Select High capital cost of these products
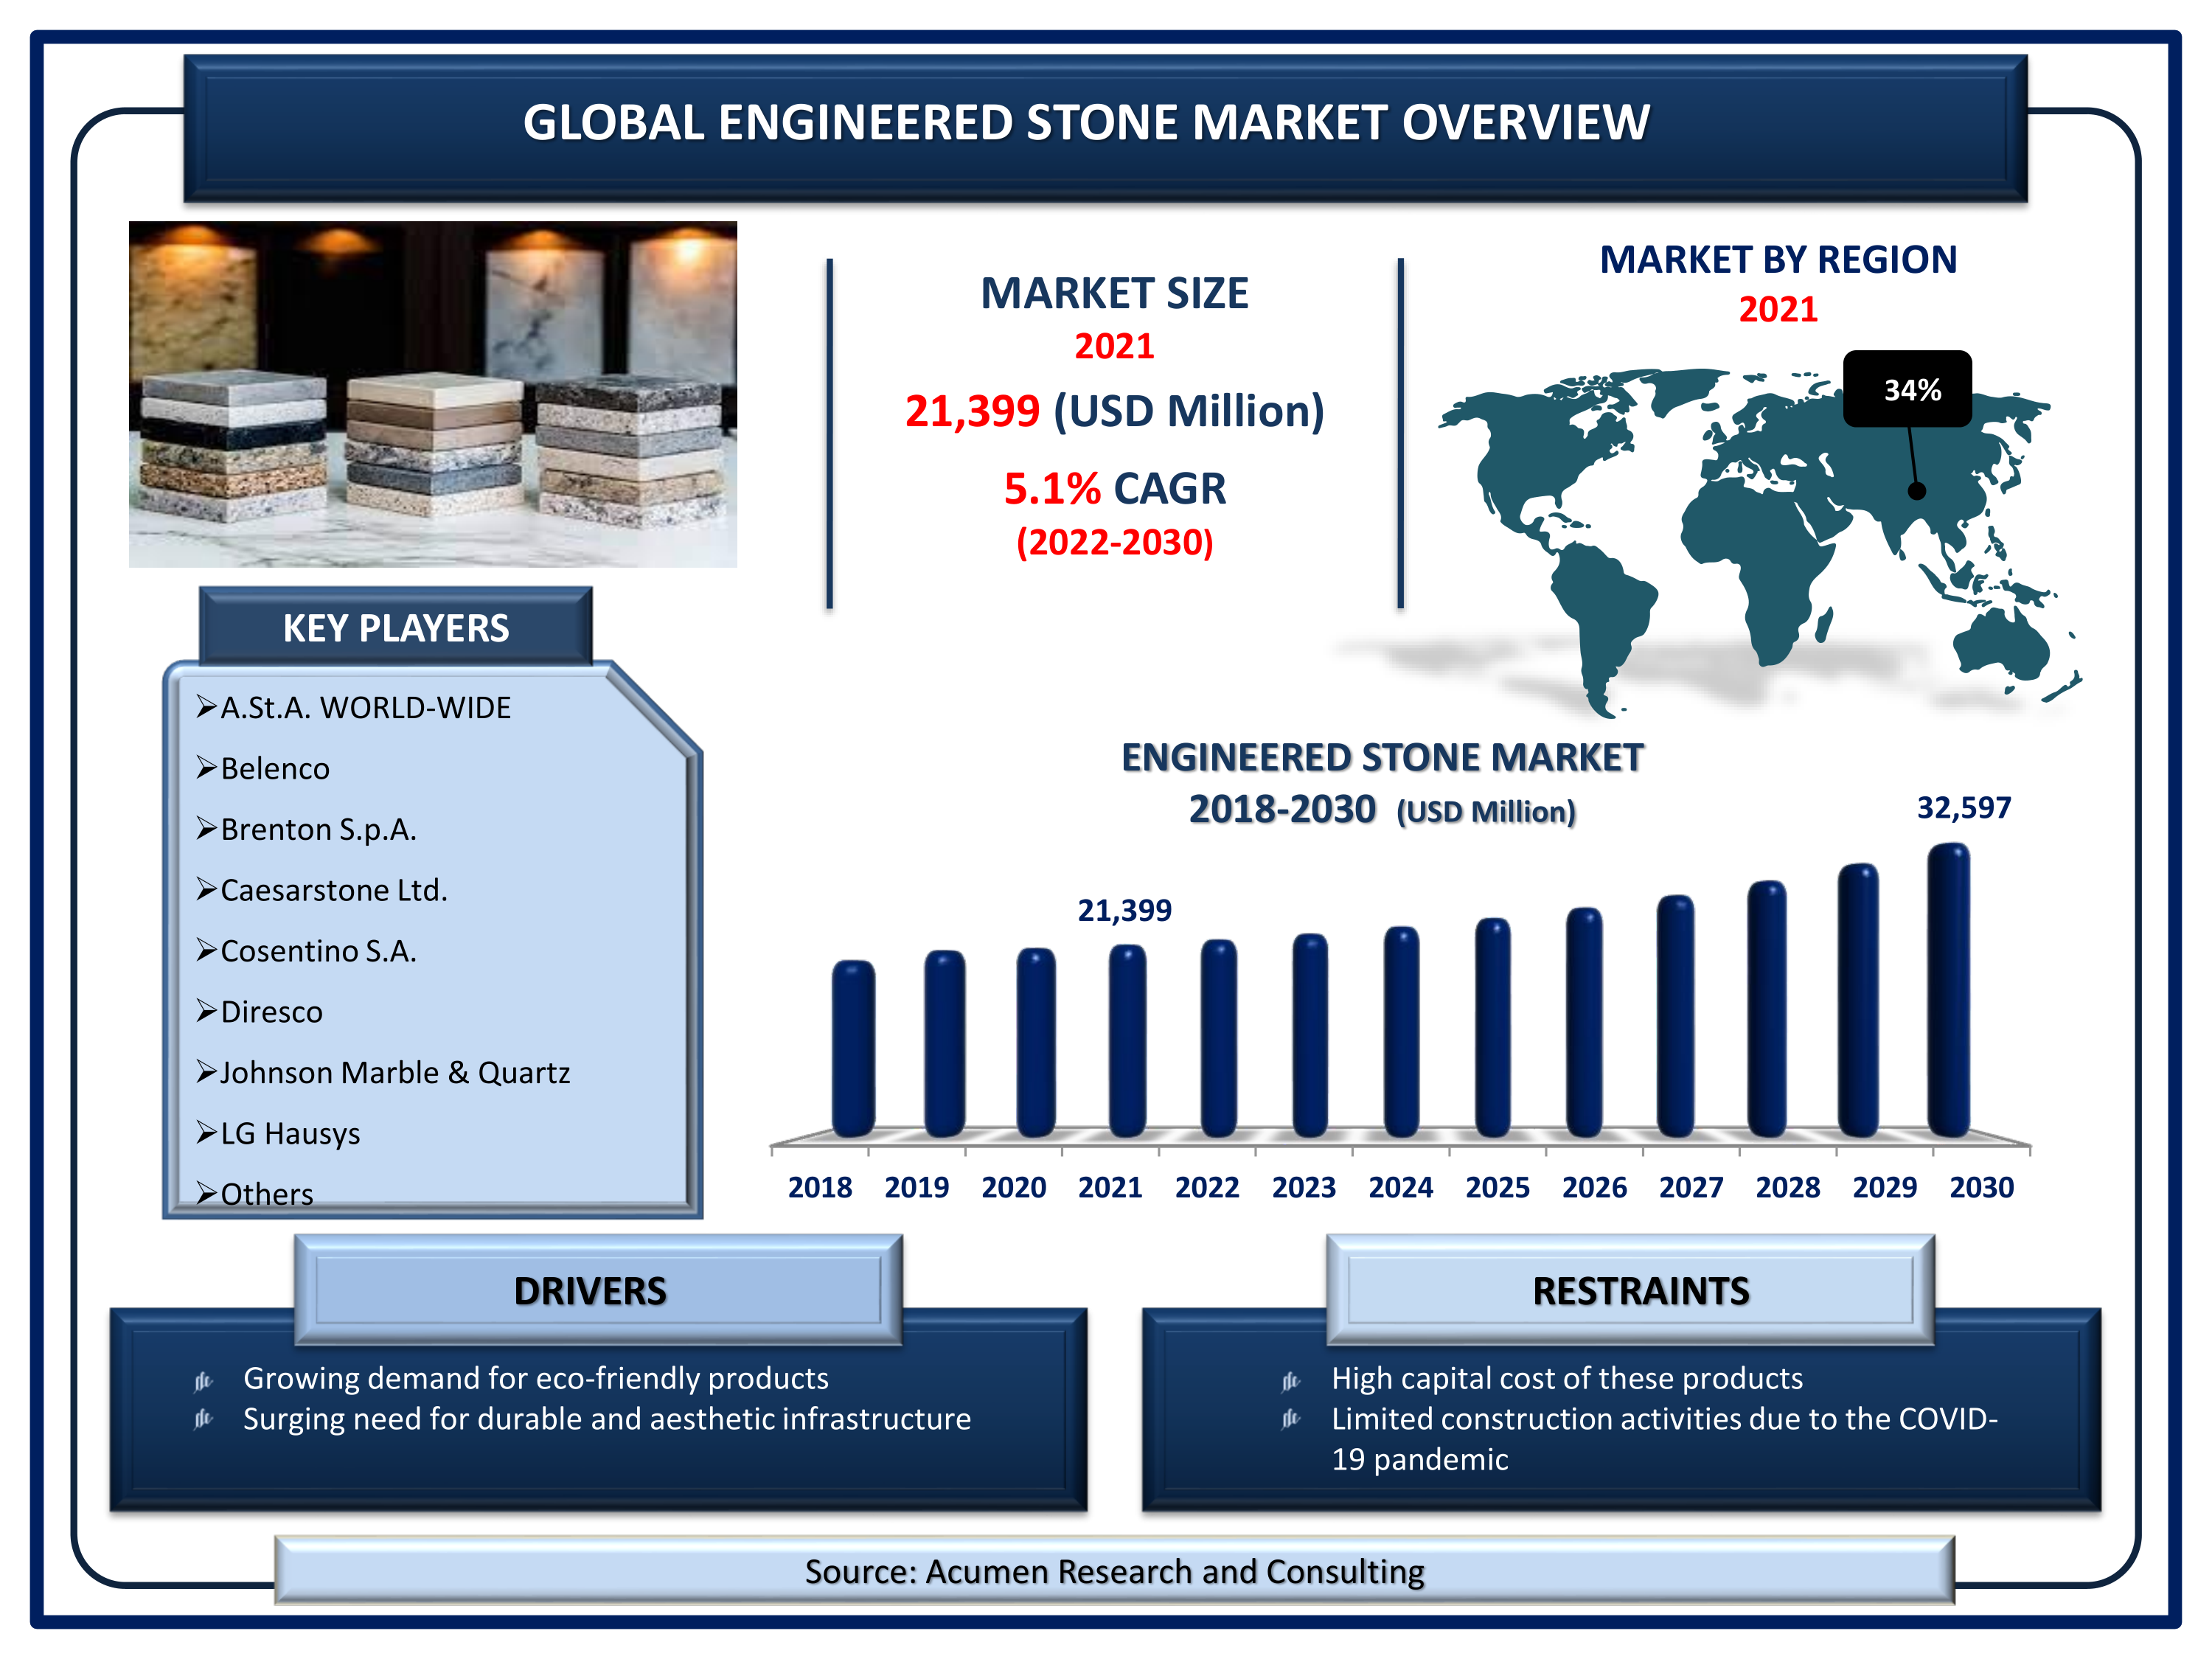Screen dimensions: 2212x1659 [x=1567, y=1378]
